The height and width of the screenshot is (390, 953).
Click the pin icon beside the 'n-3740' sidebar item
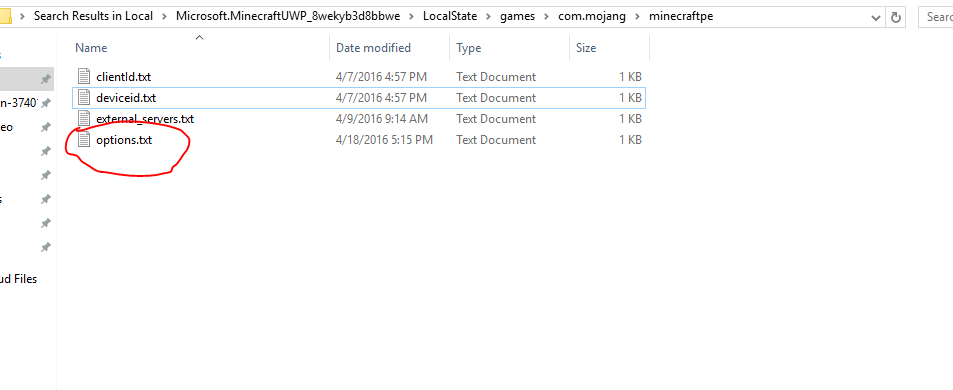coord(45,103)
